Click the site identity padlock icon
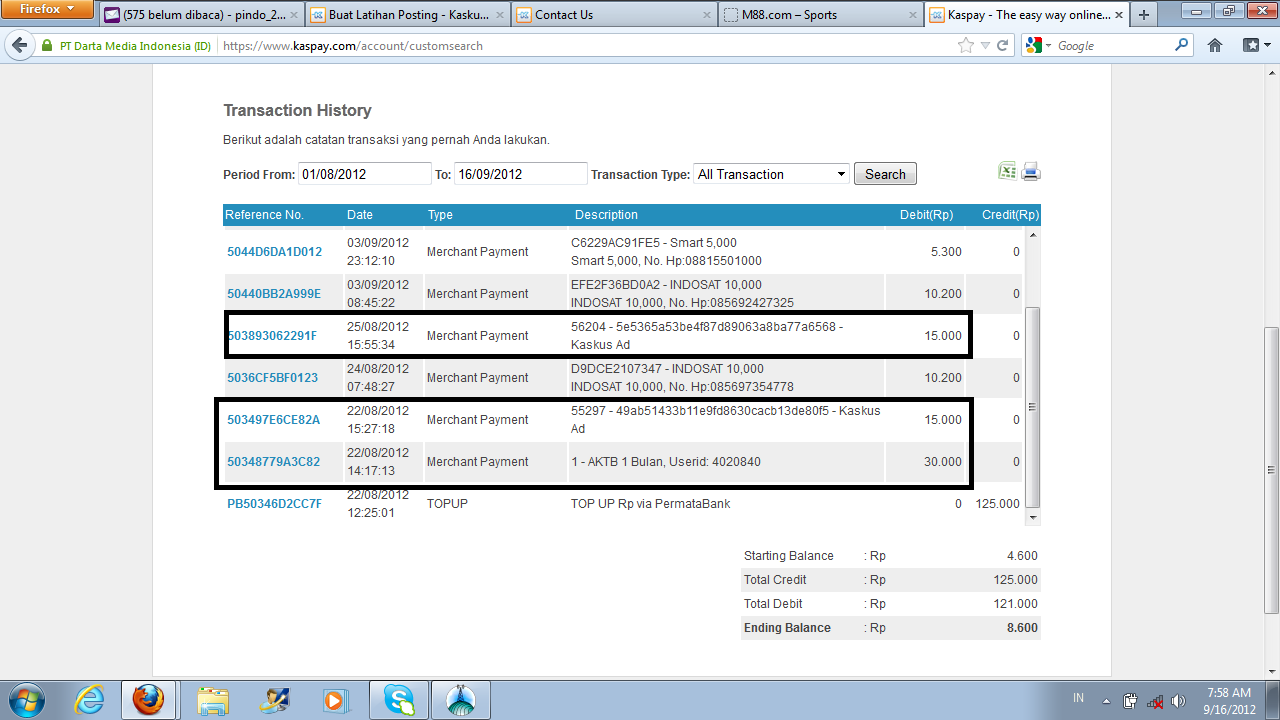 [46, 46]
